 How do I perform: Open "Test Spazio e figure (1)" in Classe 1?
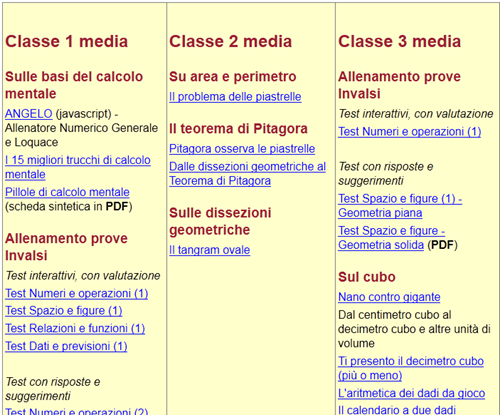[x=64, y=311]
